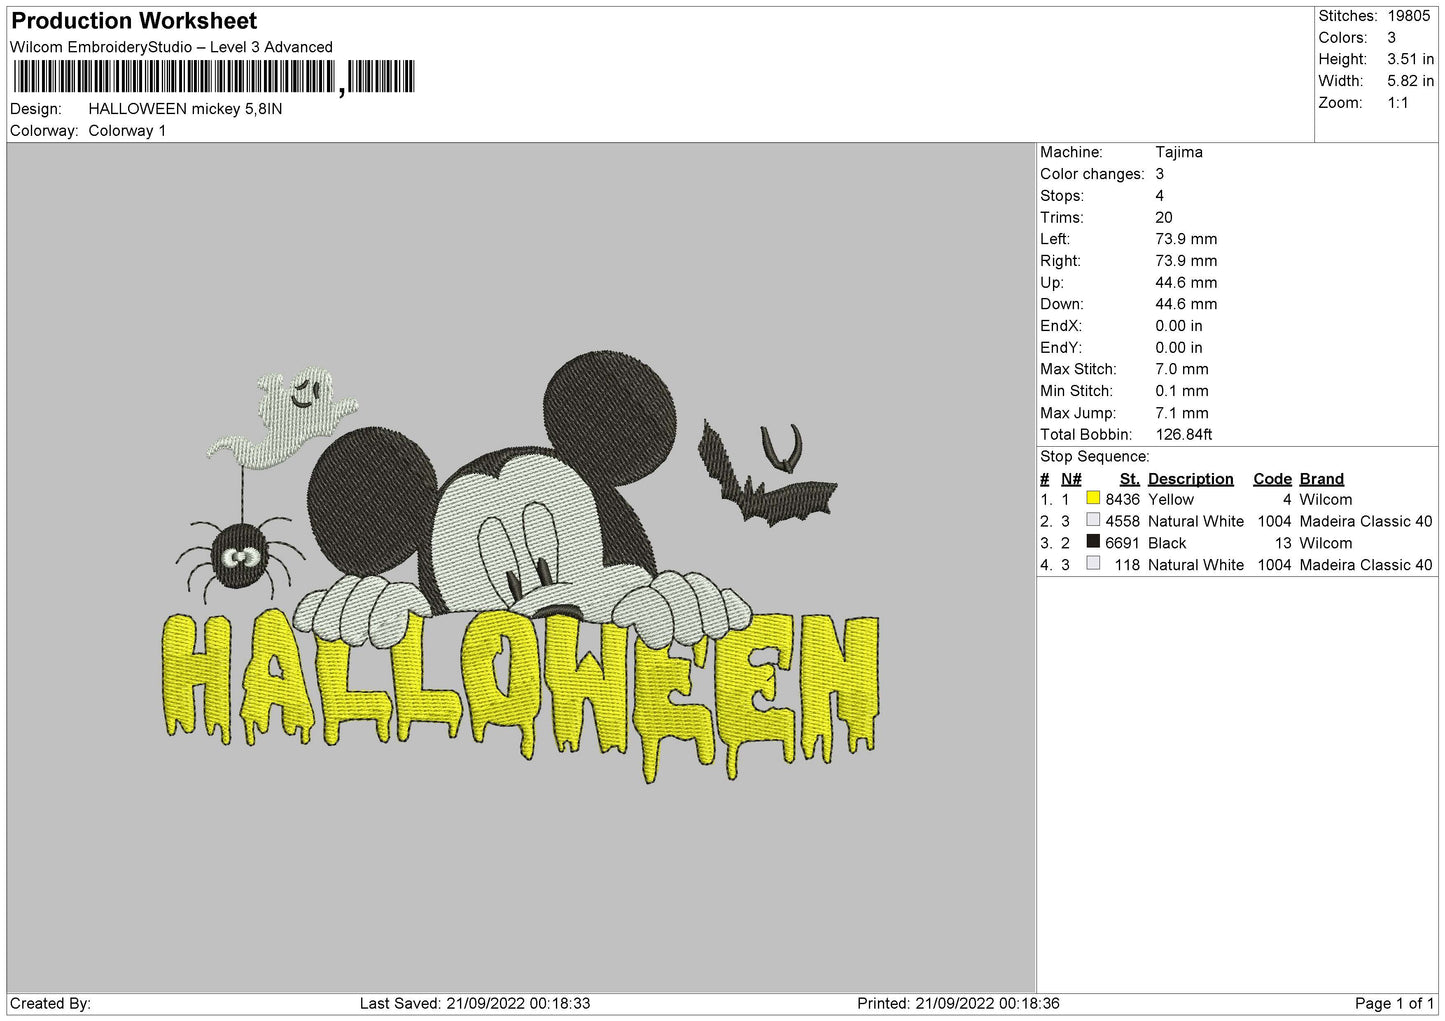Click the N# column header

coord(1071,479)
